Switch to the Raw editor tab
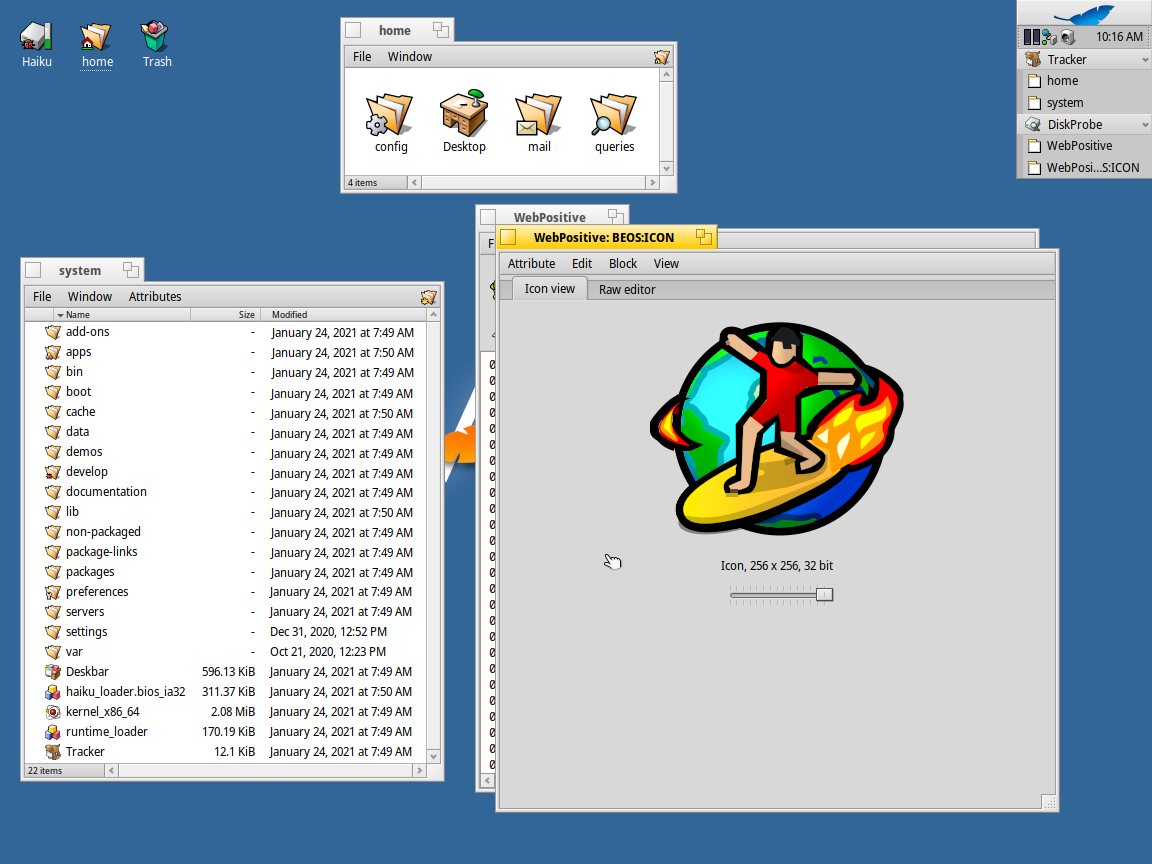This screenshot has height=864, width=1152. coord(627,289)
